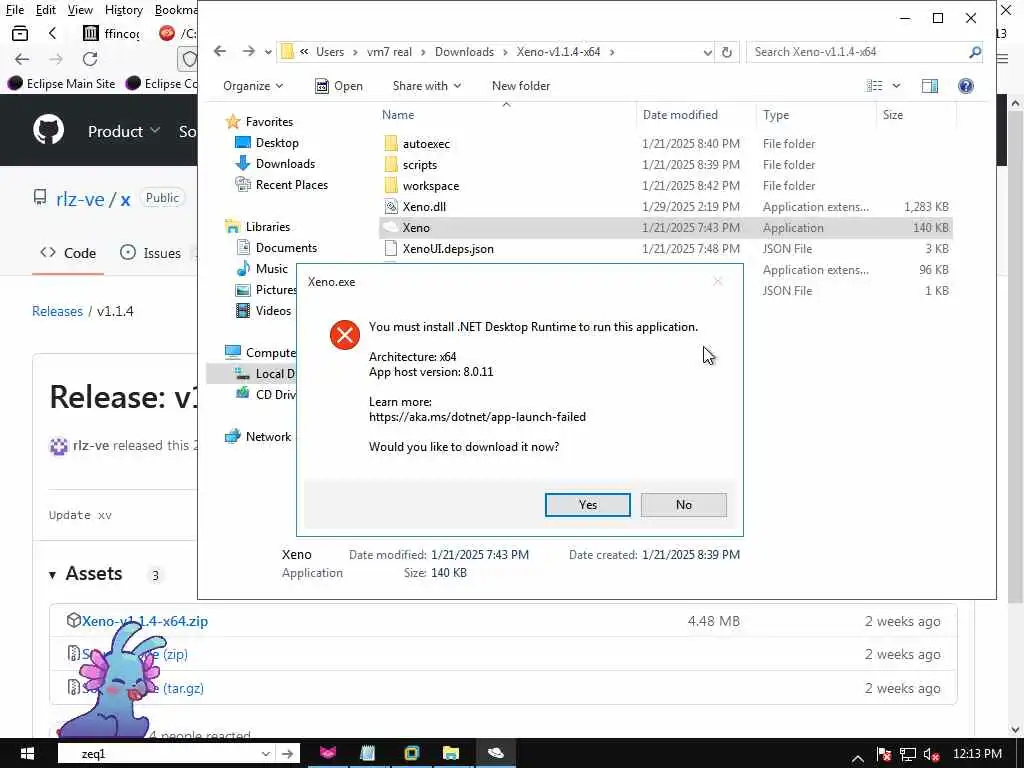The image size is (1024, 768).
Task: Click the Releases breadcrumb link
Action: [57, 312]
